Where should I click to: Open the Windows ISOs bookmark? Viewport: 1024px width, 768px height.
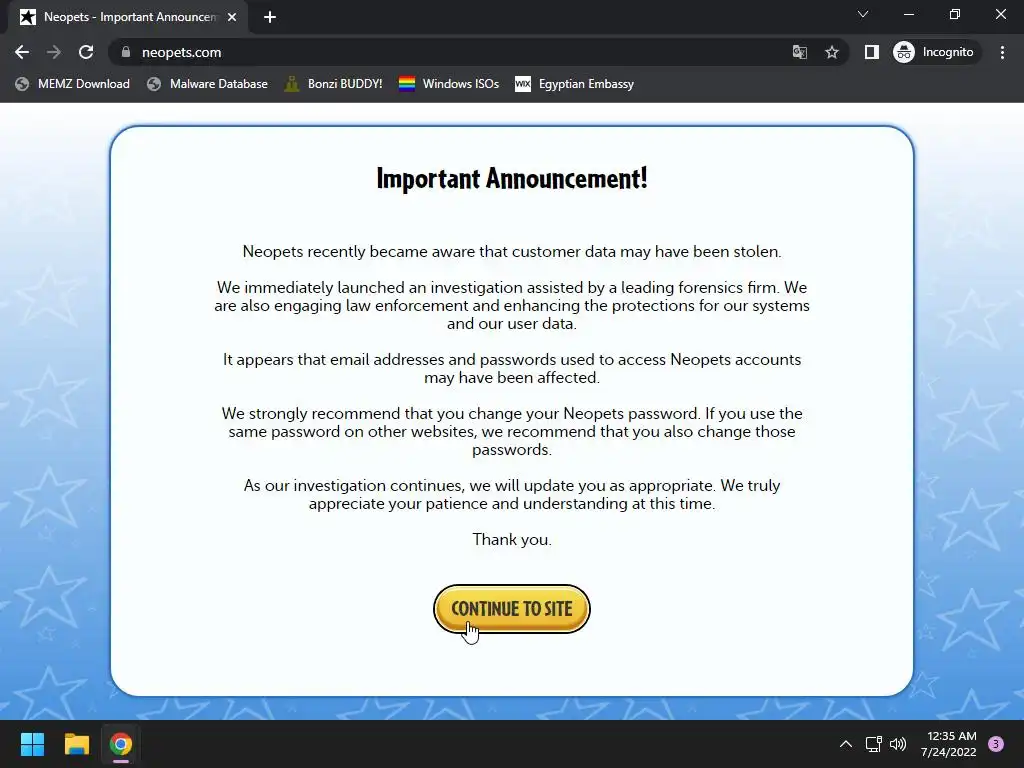tap(449, 84)
